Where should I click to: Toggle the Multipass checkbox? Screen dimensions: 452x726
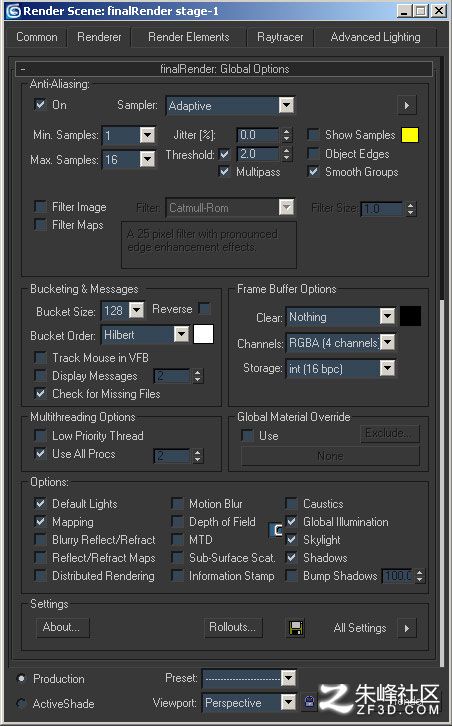click(225, 171)
